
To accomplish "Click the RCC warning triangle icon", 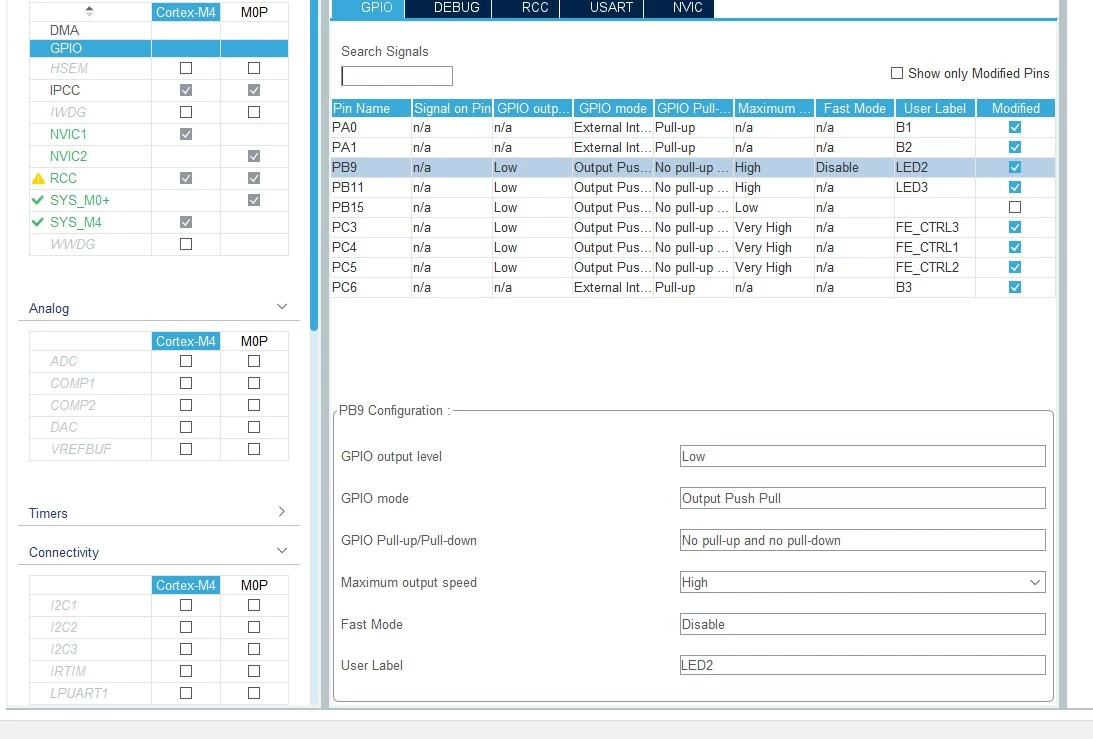I will (38, 178).
